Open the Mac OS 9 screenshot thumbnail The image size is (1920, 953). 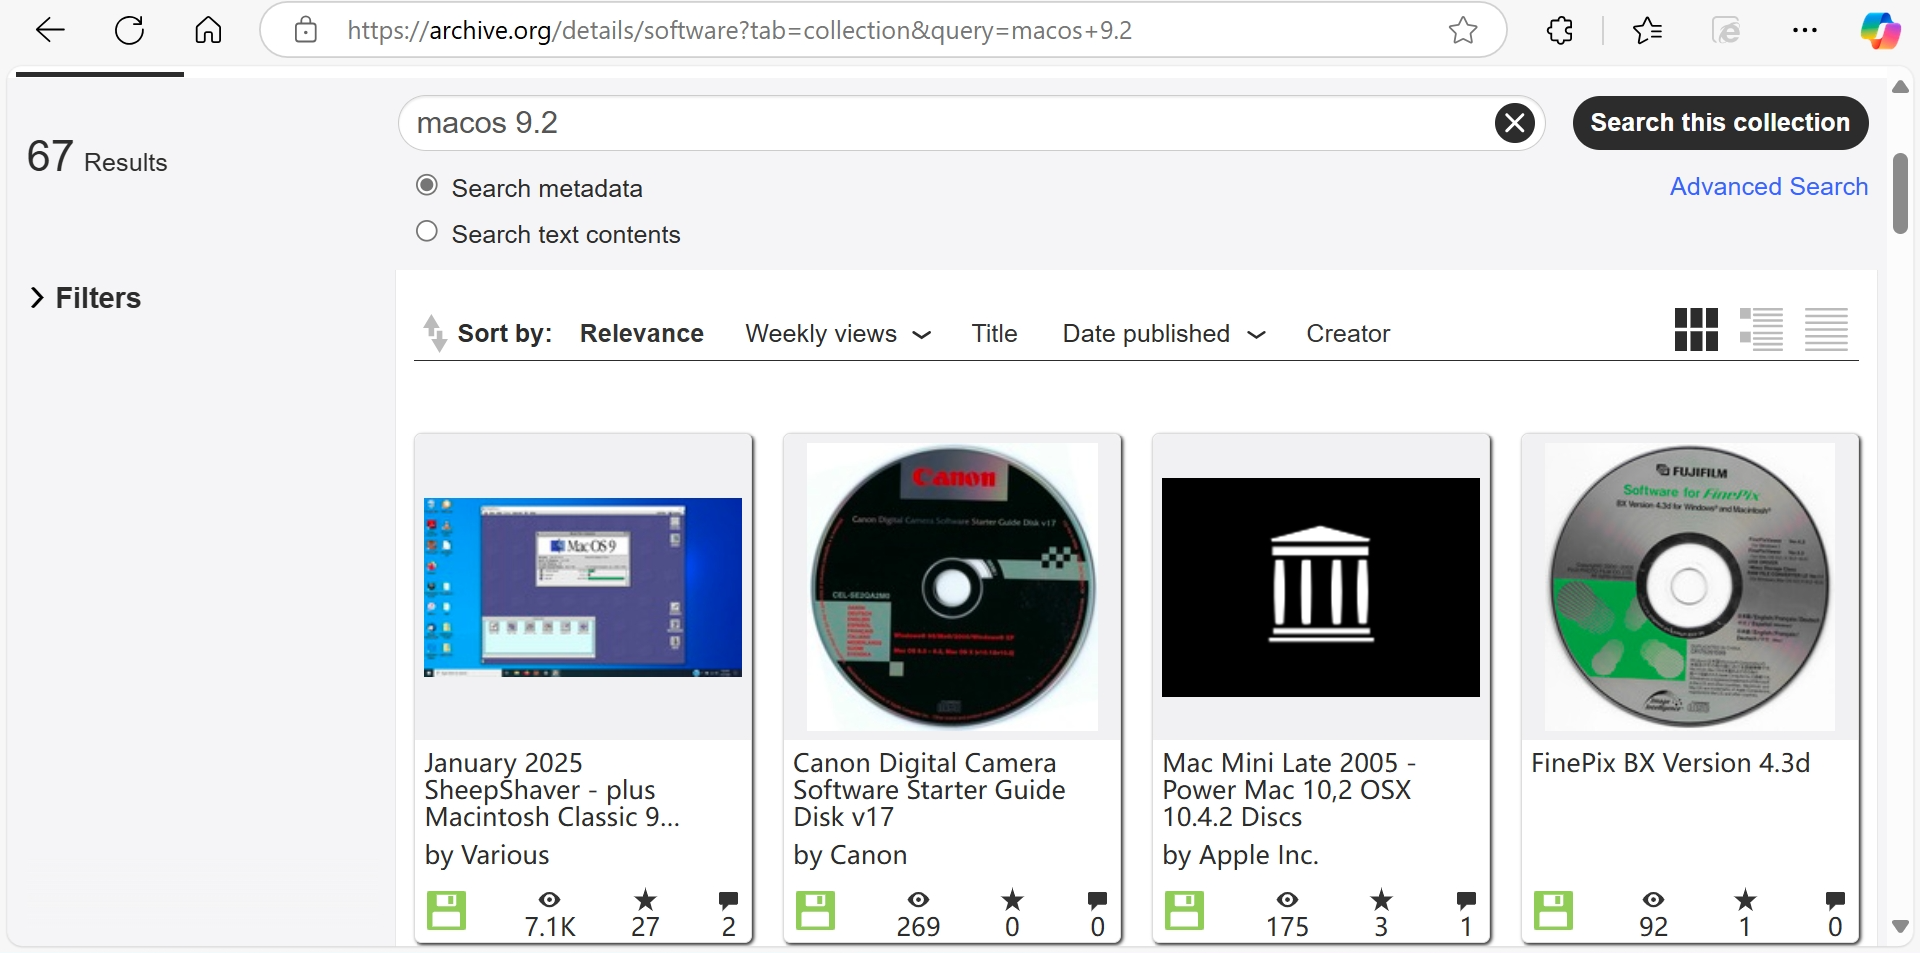click(x=583, y=587)
